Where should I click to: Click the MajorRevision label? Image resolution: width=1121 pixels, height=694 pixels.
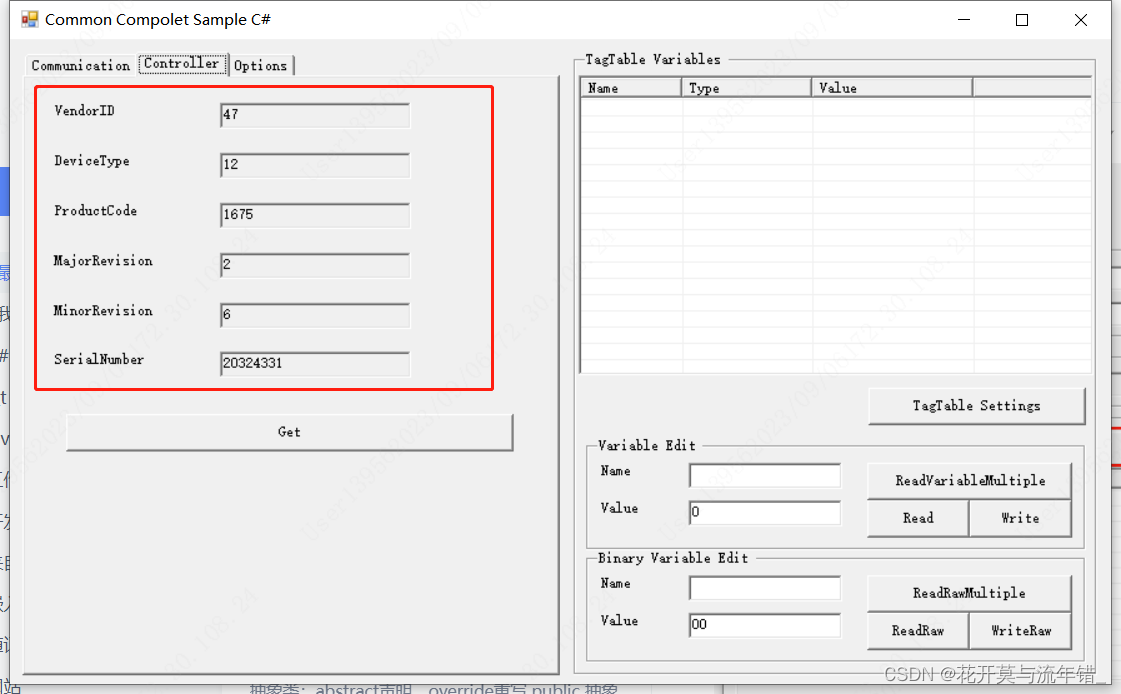click(x=103, y=261)
